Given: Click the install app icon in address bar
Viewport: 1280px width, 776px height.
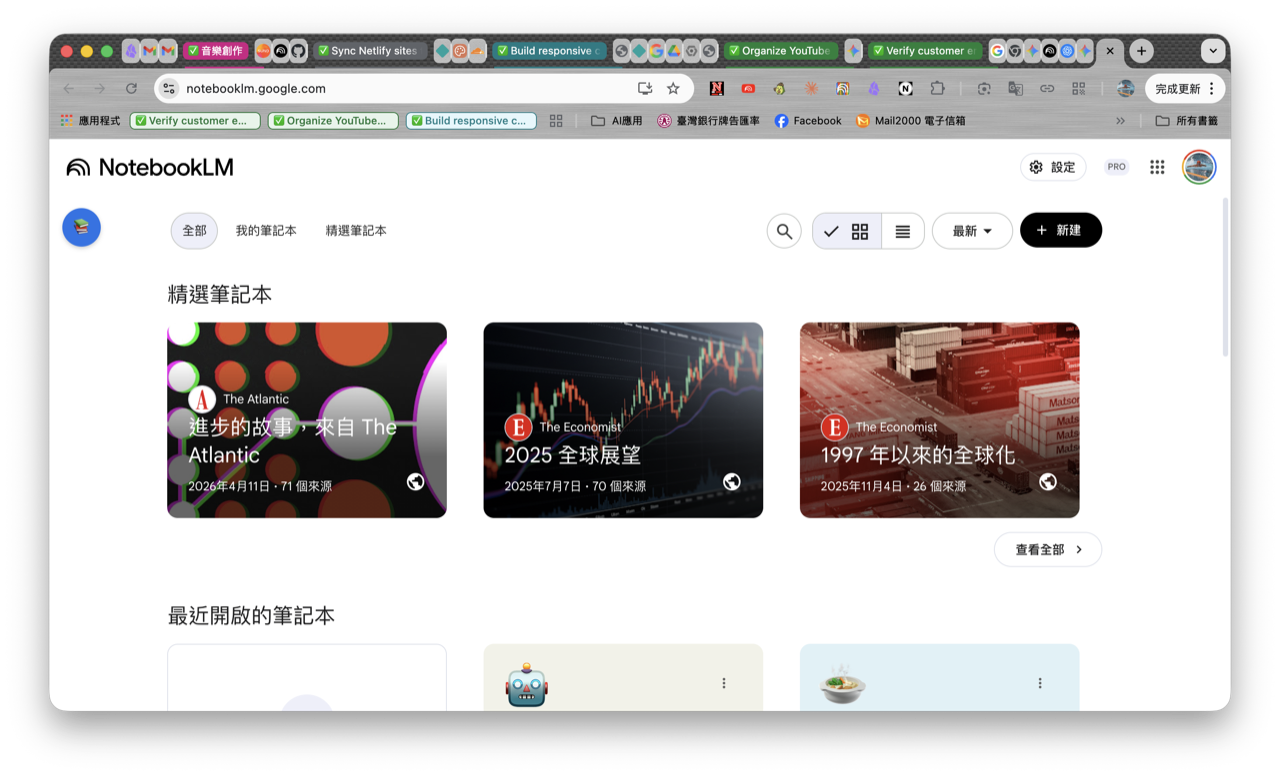Looking at the screenshot, I should 645,88.
